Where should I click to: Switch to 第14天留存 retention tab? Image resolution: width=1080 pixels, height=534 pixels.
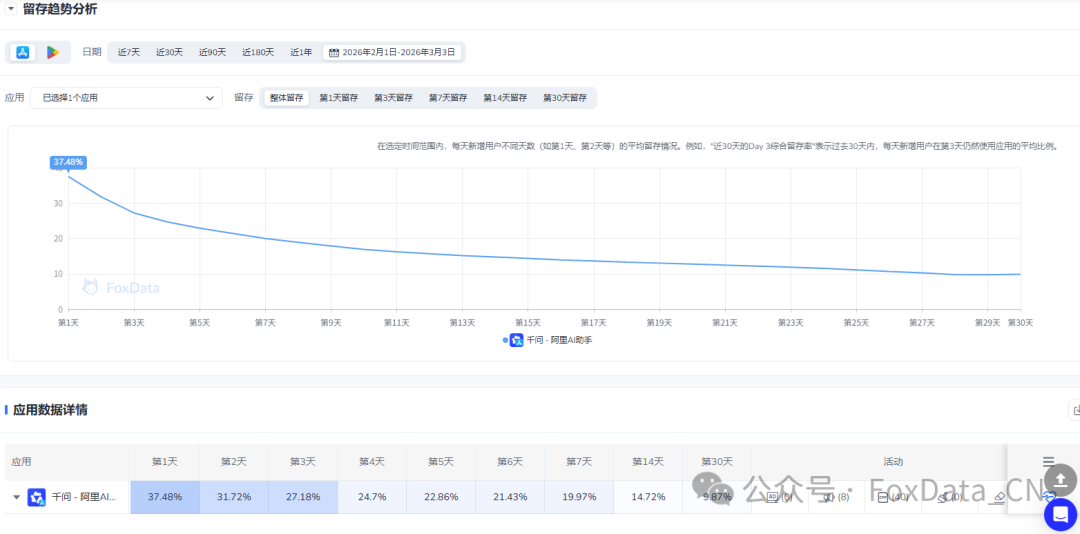point(505,98)
